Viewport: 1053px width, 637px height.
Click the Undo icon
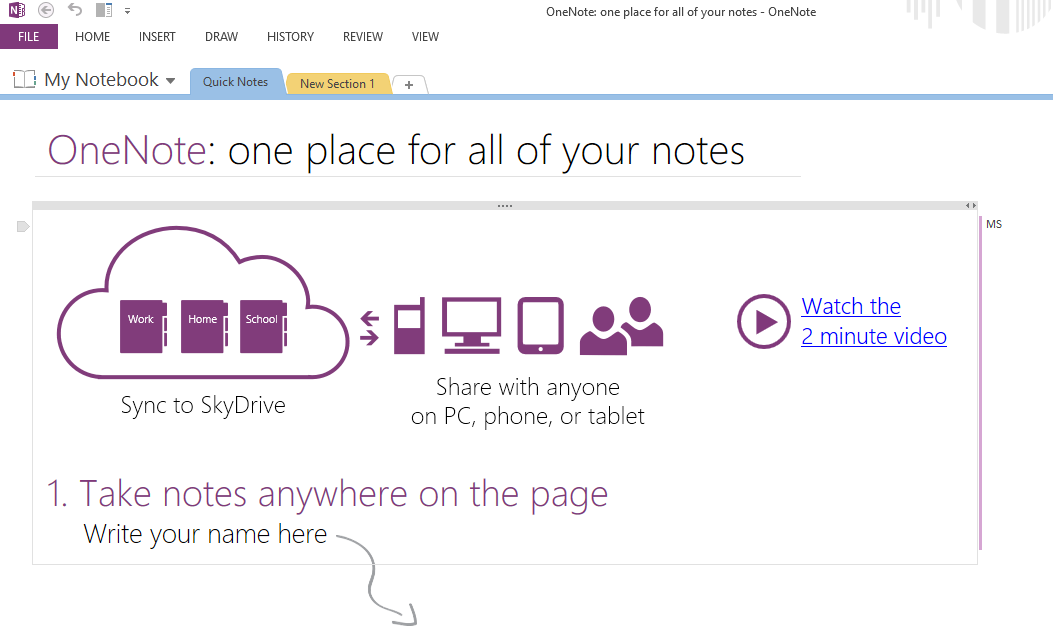tap(75, 10)
